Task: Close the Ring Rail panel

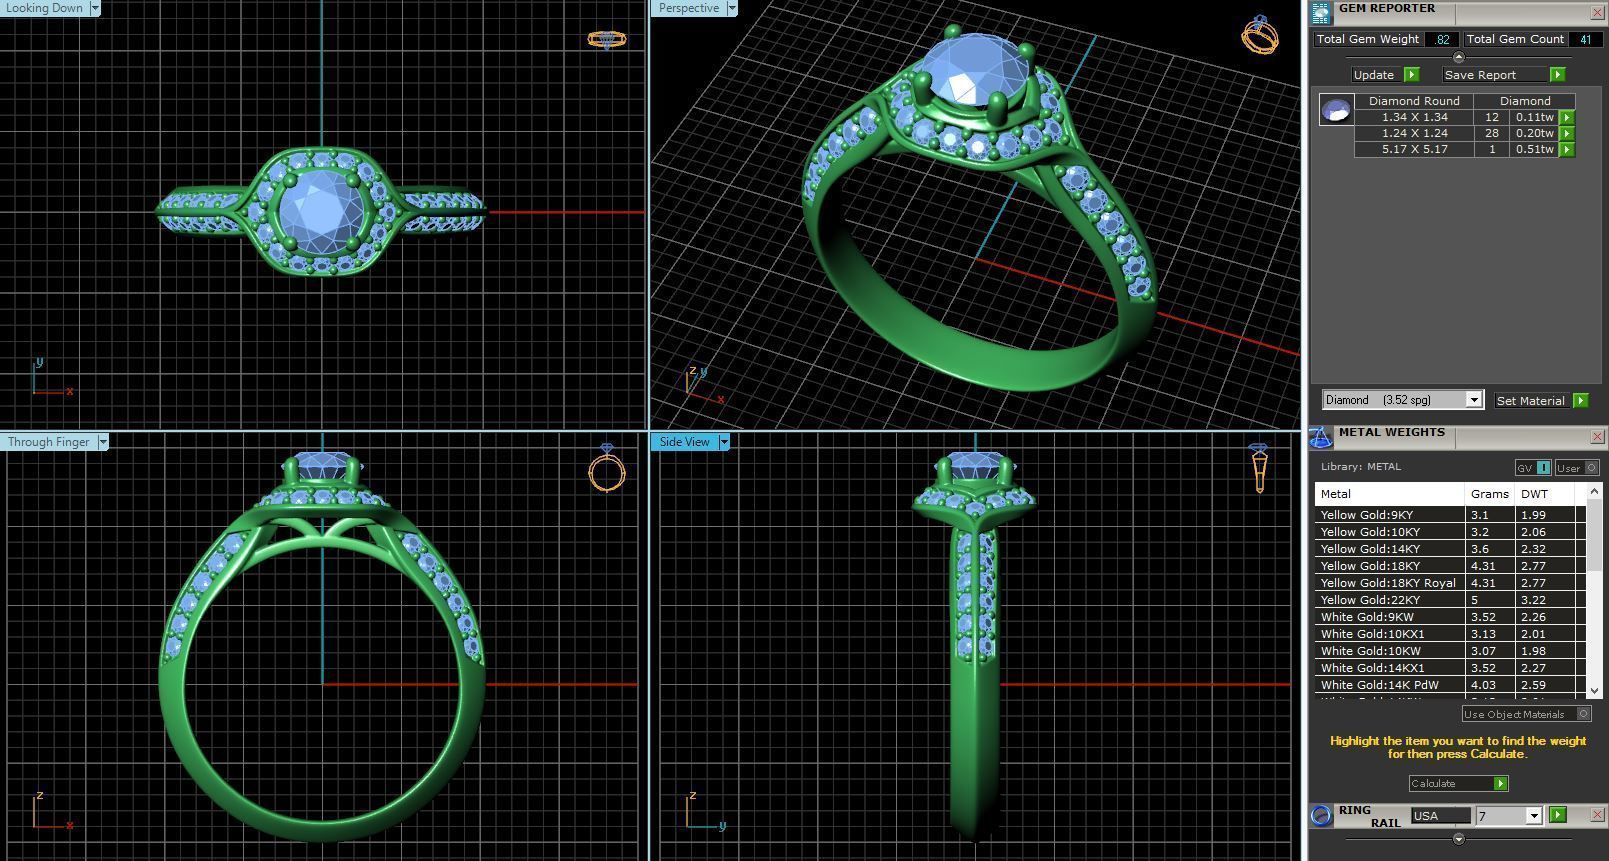Action: tap(1596, 815)
